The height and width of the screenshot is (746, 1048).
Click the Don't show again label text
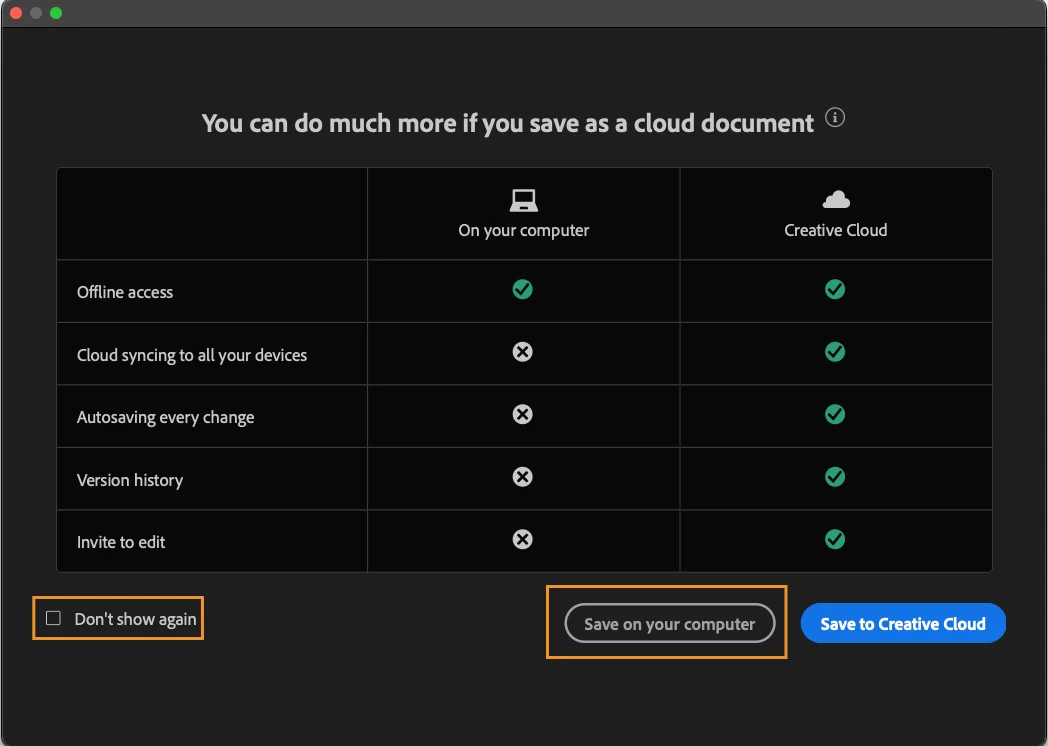click(136, 620)
